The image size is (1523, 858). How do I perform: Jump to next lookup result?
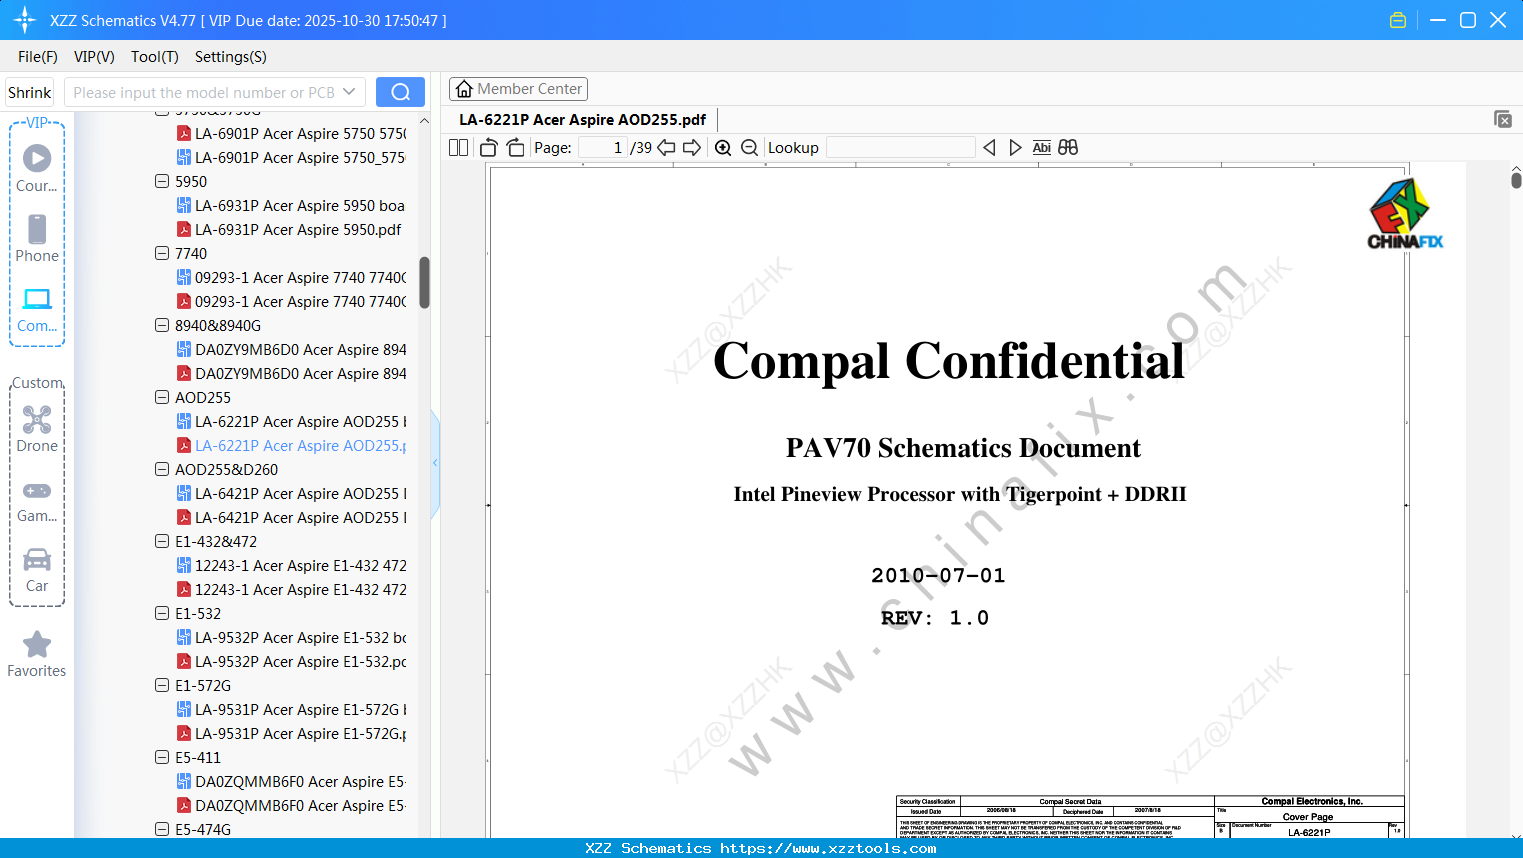pyautogui.click(x=1015, y=148)
